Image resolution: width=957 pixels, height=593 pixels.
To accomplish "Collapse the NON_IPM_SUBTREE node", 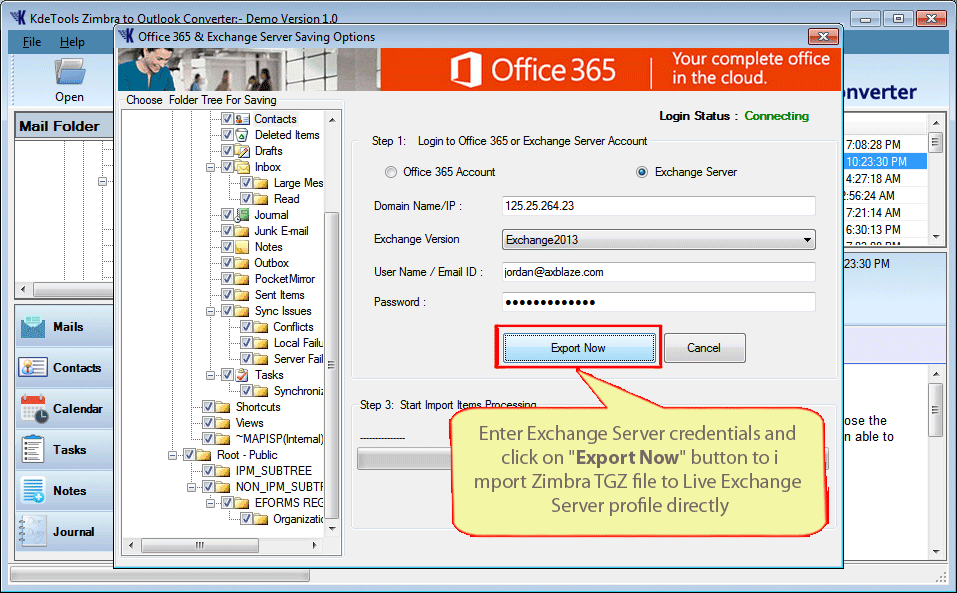I will [x=191, y=487].
